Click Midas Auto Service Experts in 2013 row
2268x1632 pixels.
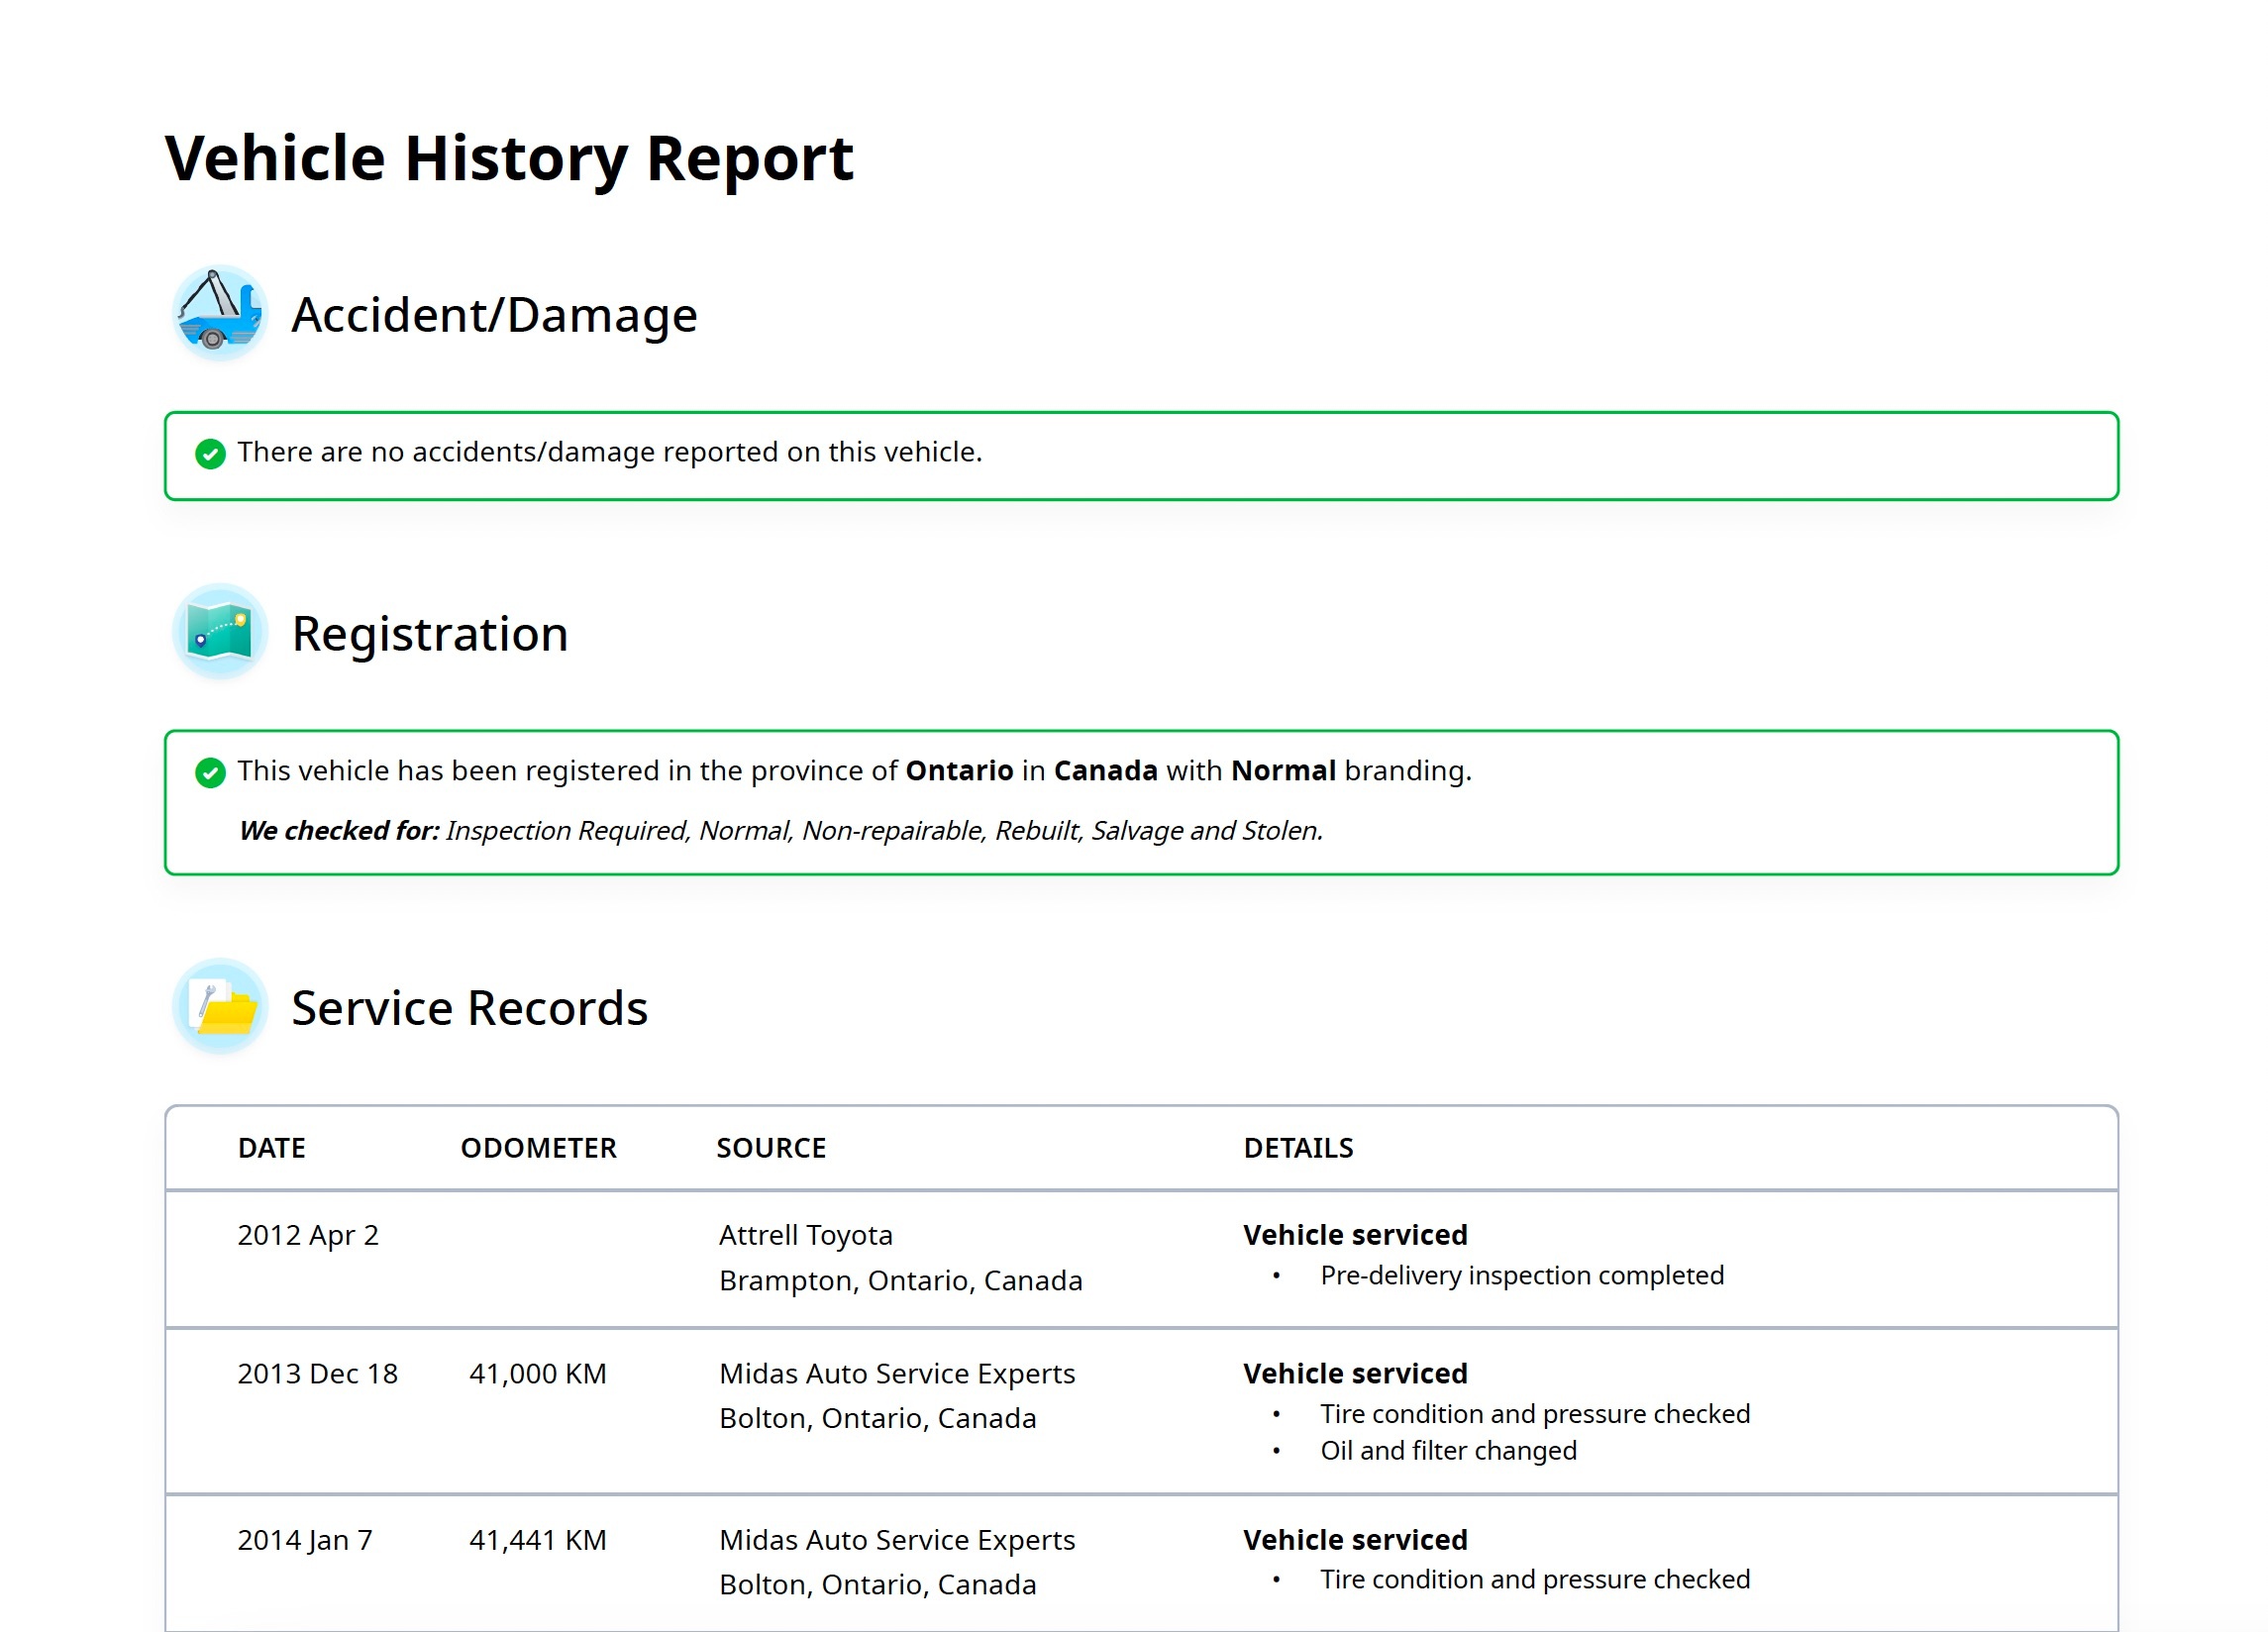click(x=897, y=1374)
